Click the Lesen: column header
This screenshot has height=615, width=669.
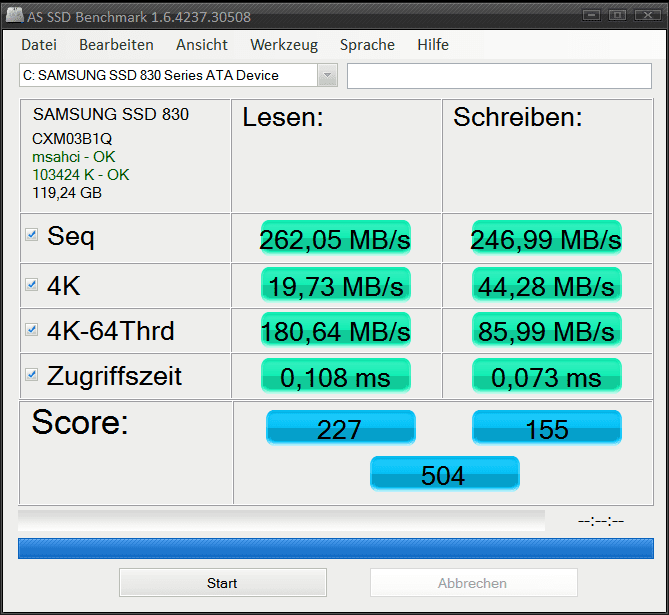283,117
